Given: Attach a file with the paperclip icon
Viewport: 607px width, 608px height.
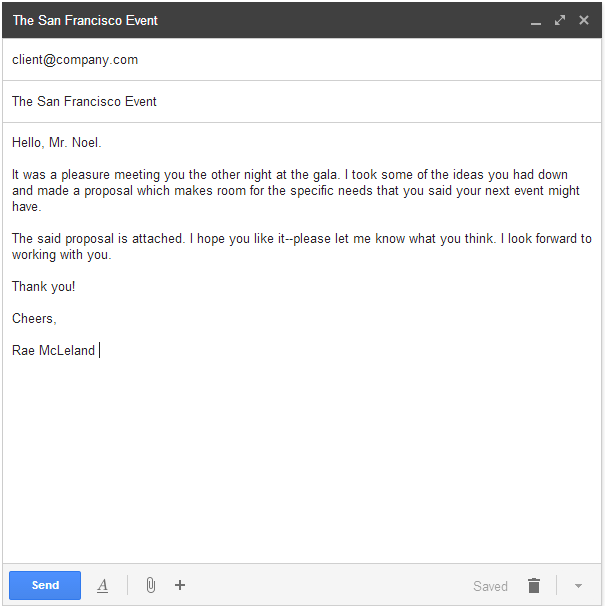Looking at the screenshot, I should [x=151, y=585].
